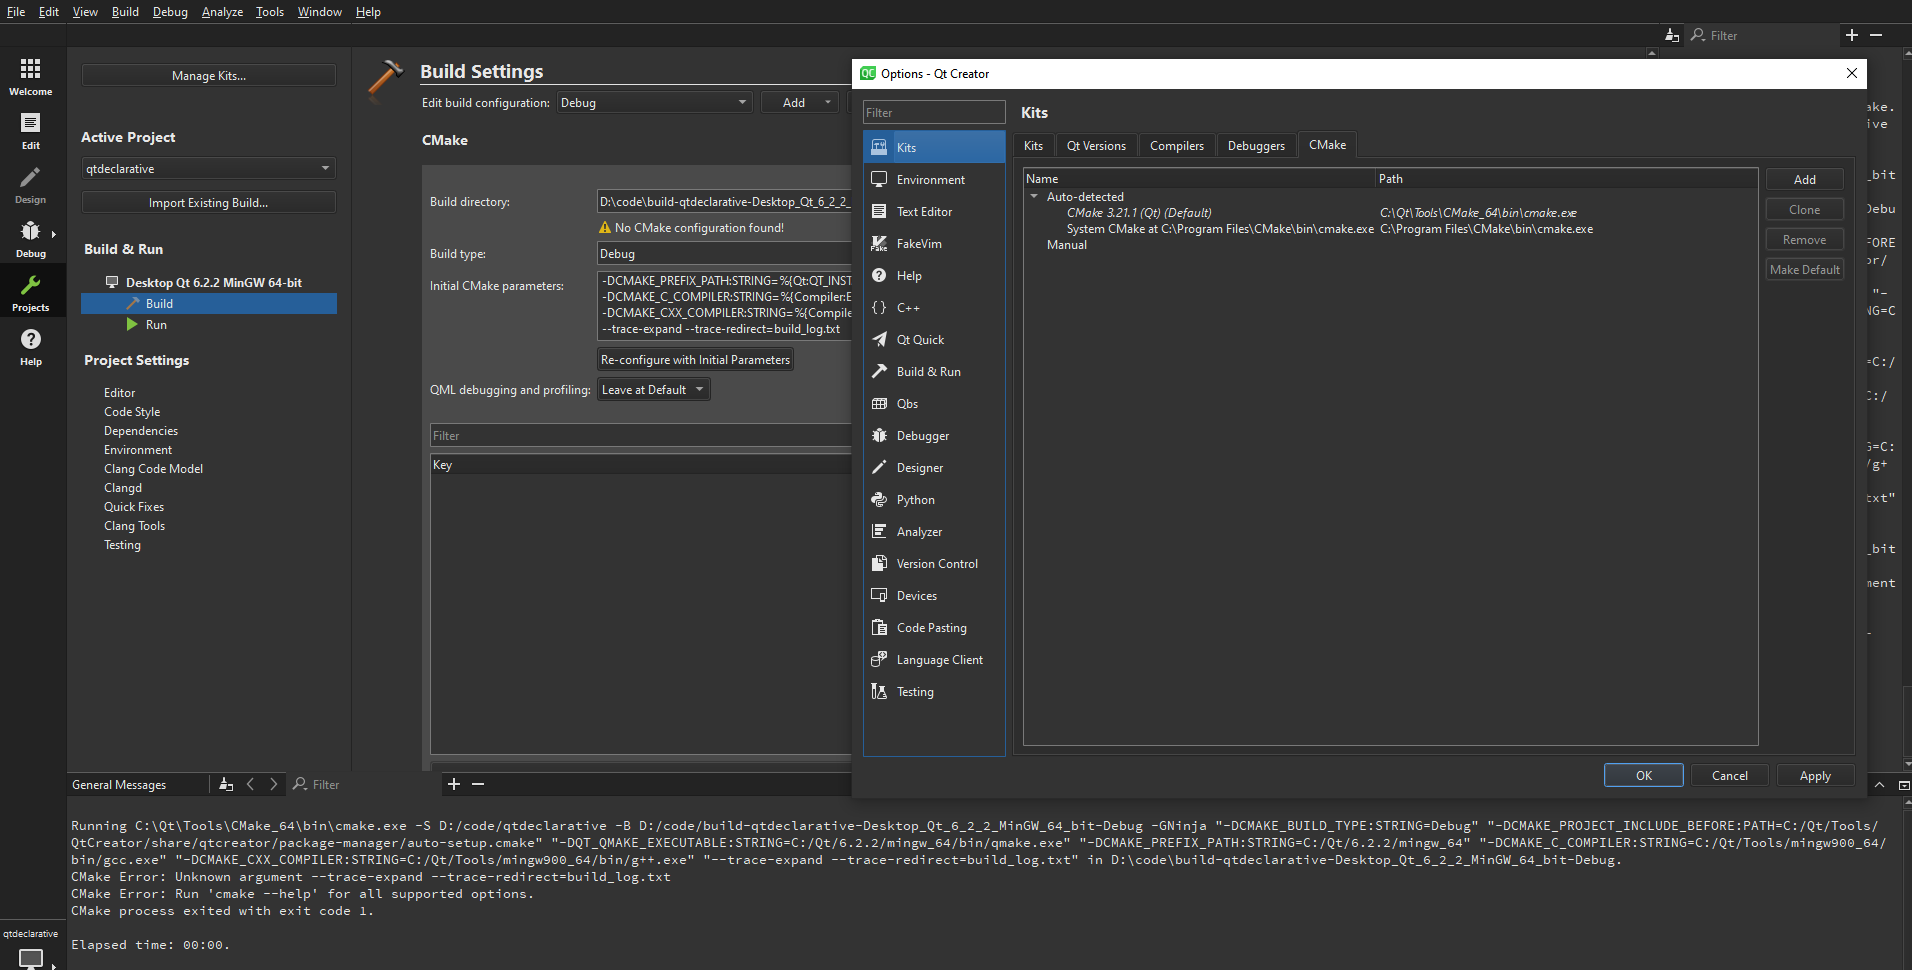1912x970 pixels.
Task: Focus the Options Filter field
Action: [x=934, y=112]
